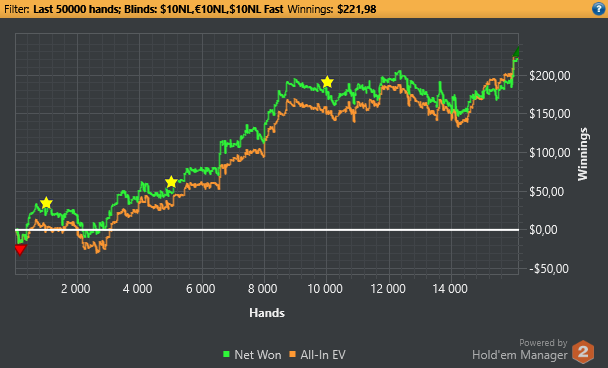
Task: Click the green upward triangle peak marker
Action: [516, 52]
